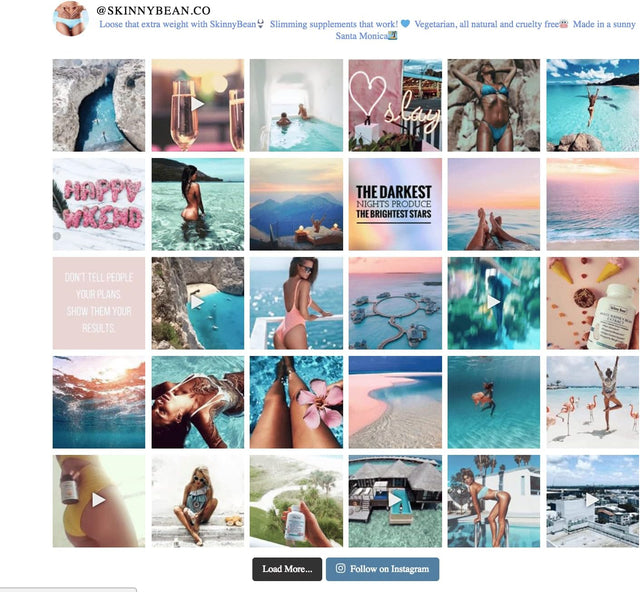
Task: Open the Don't Tell People Your Plans post
Action: coord(99,303)
